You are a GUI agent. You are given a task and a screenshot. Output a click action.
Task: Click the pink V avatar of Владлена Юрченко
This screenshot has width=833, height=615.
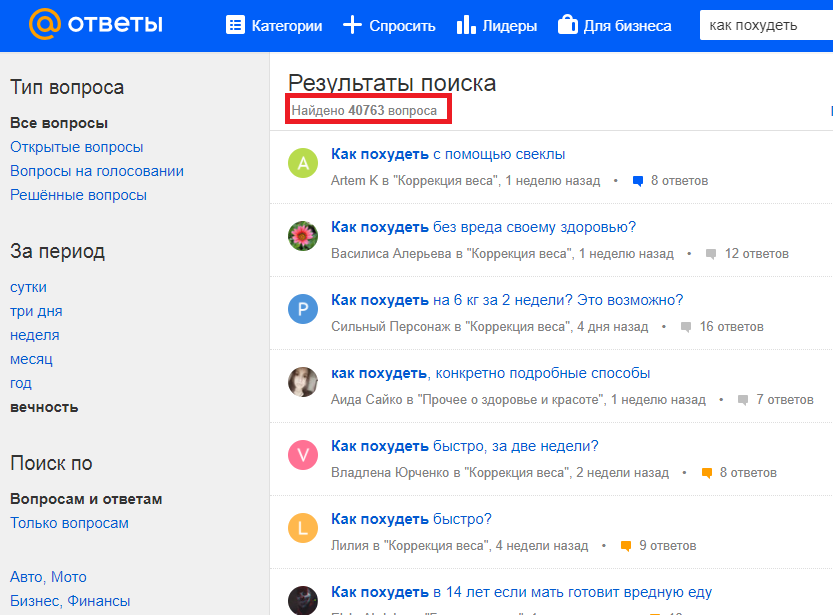tap(303, 455)
